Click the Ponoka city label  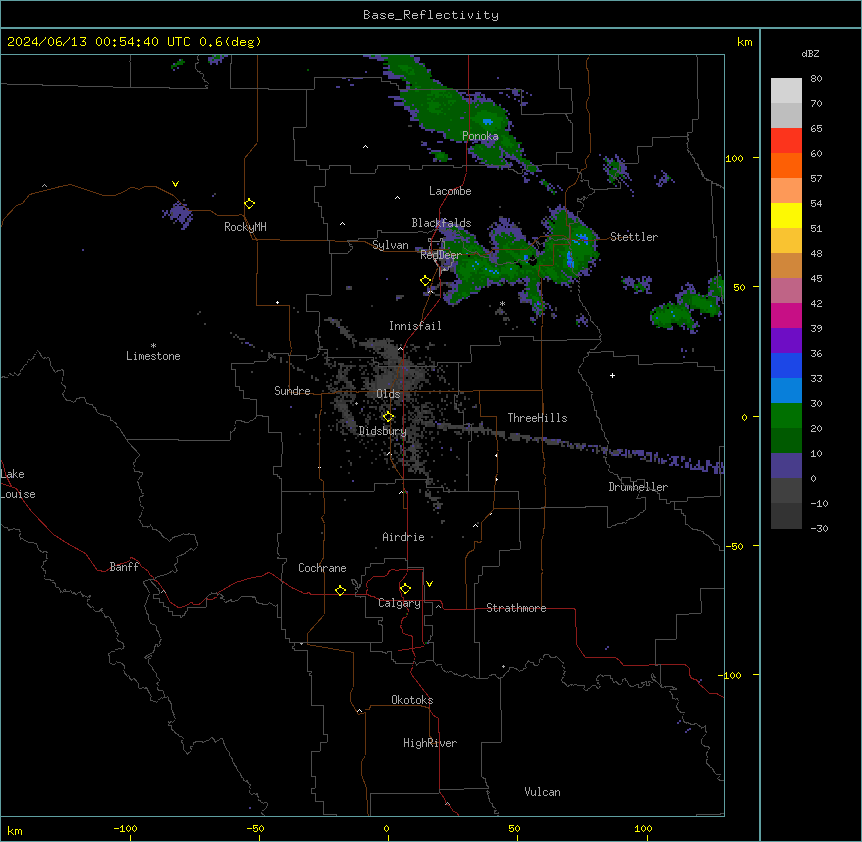tap(480, 136)
